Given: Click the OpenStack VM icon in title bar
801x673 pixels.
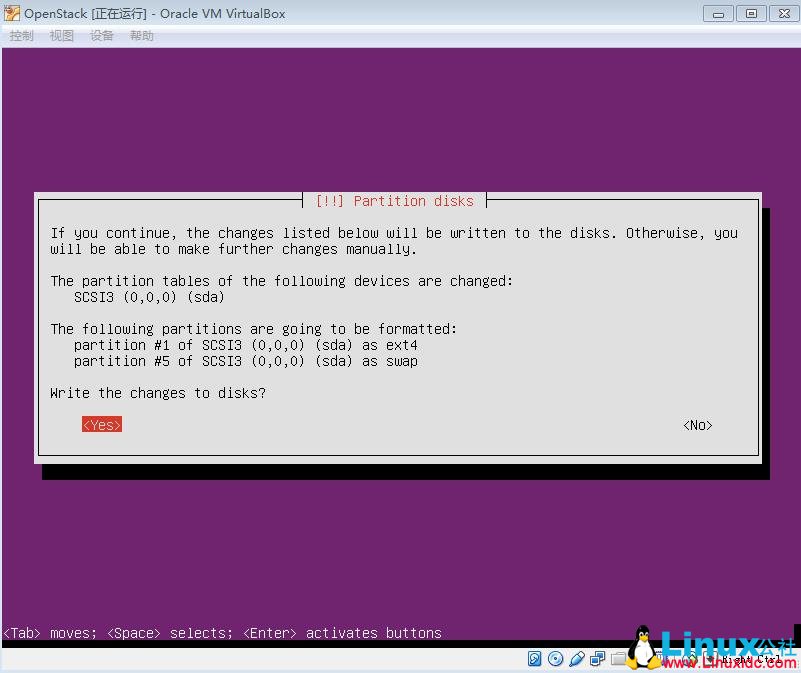Looking at the screenshot, I should coord(11,13).
